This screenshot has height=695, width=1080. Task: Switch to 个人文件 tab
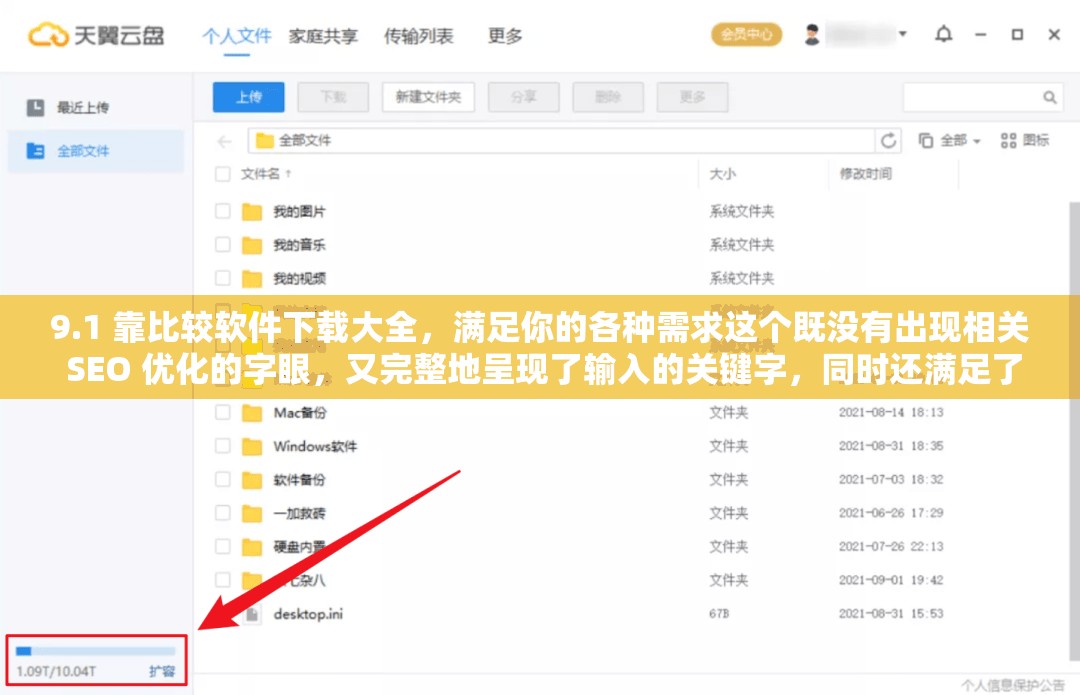[237, 36]
